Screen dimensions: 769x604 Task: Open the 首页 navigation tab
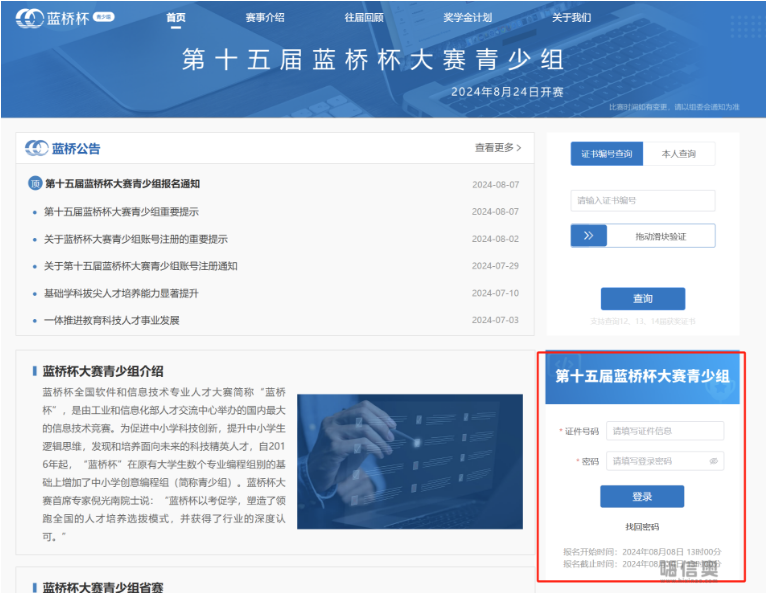176,18
